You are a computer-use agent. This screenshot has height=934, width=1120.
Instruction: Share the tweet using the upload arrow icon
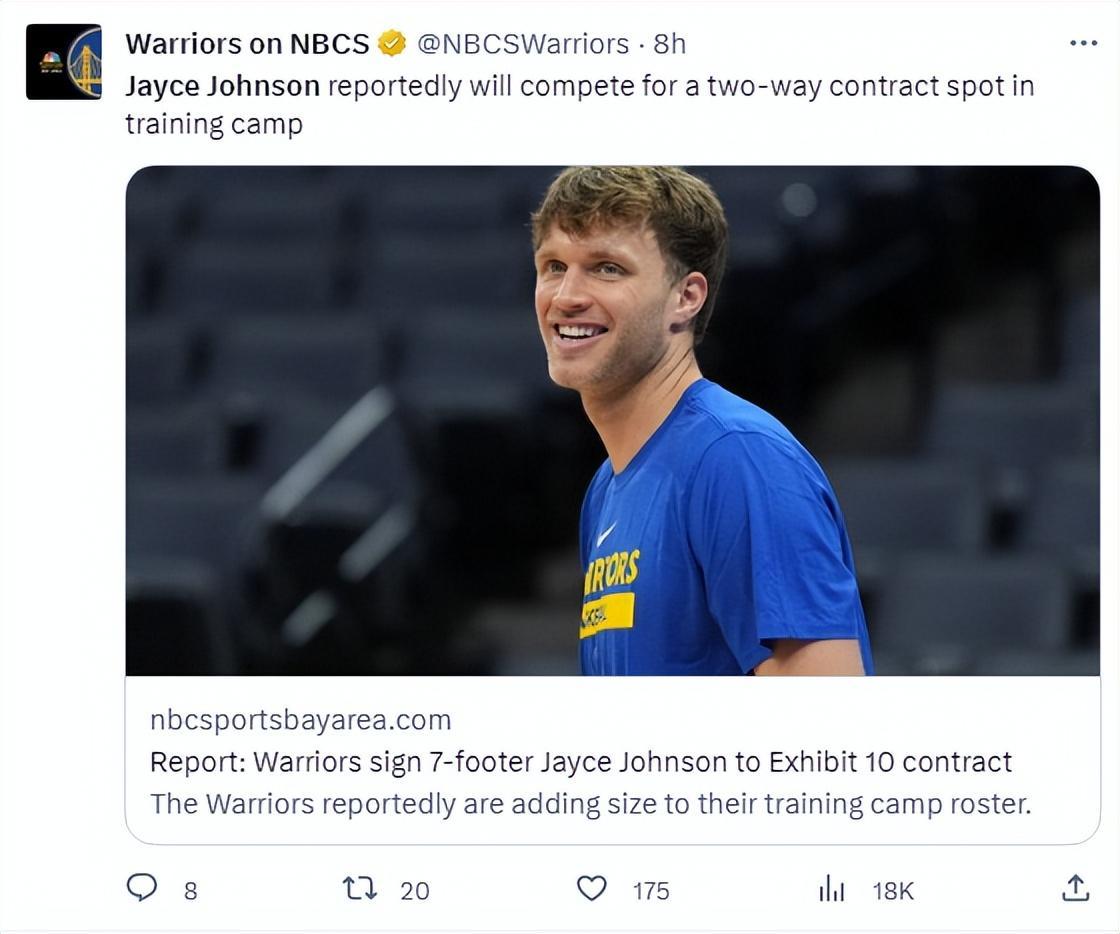(x=1075, y=888)
